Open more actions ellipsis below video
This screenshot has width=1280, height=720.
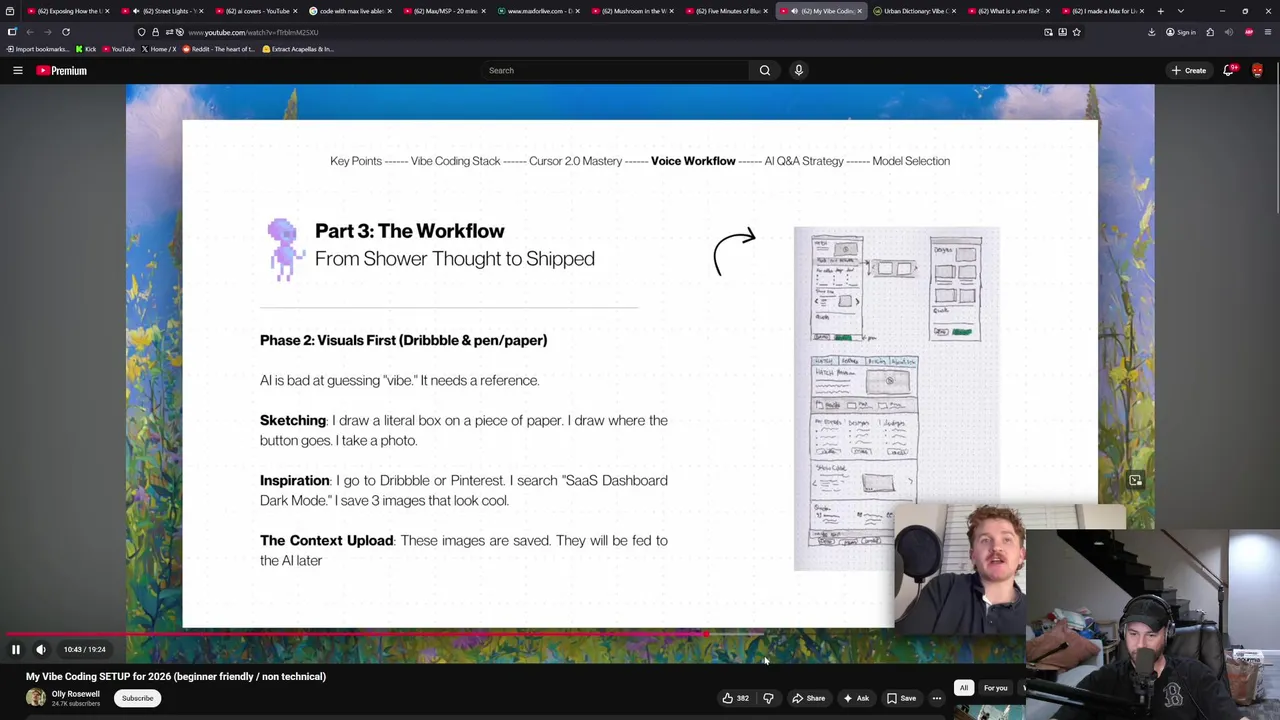(x=937, y=698)
